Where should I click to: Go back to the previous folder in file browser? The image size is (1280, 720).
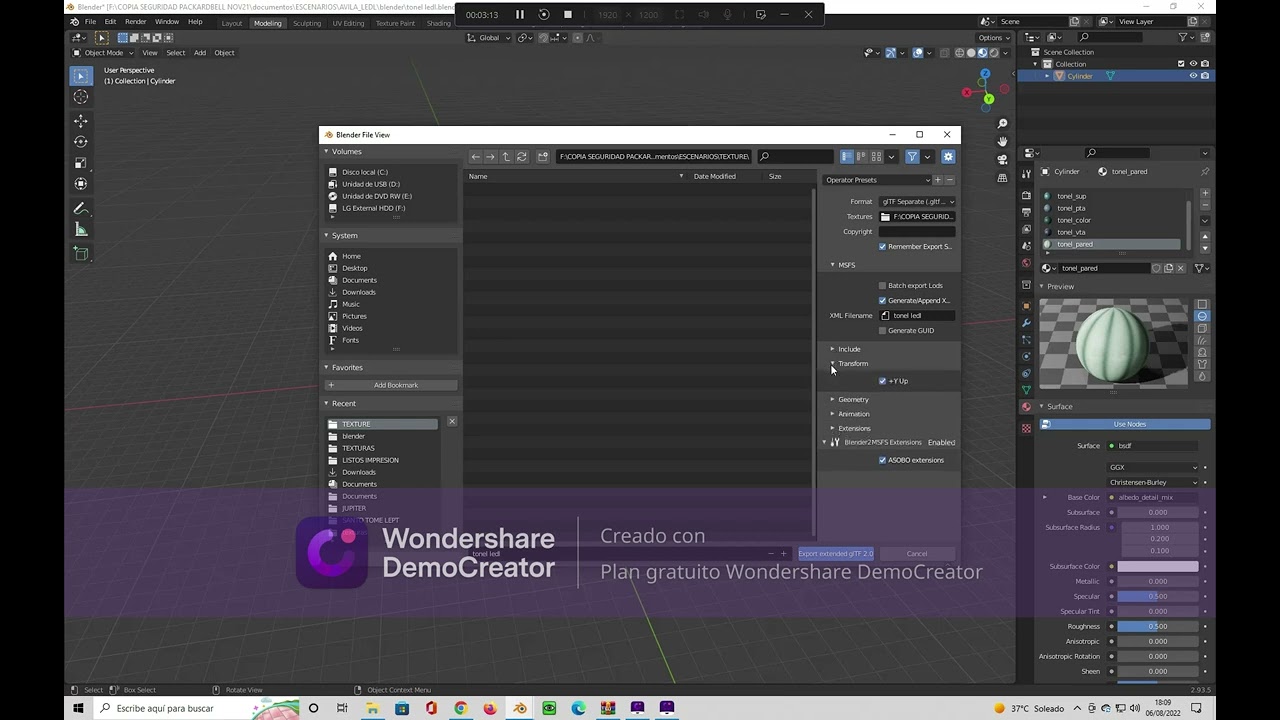[476, 157]
